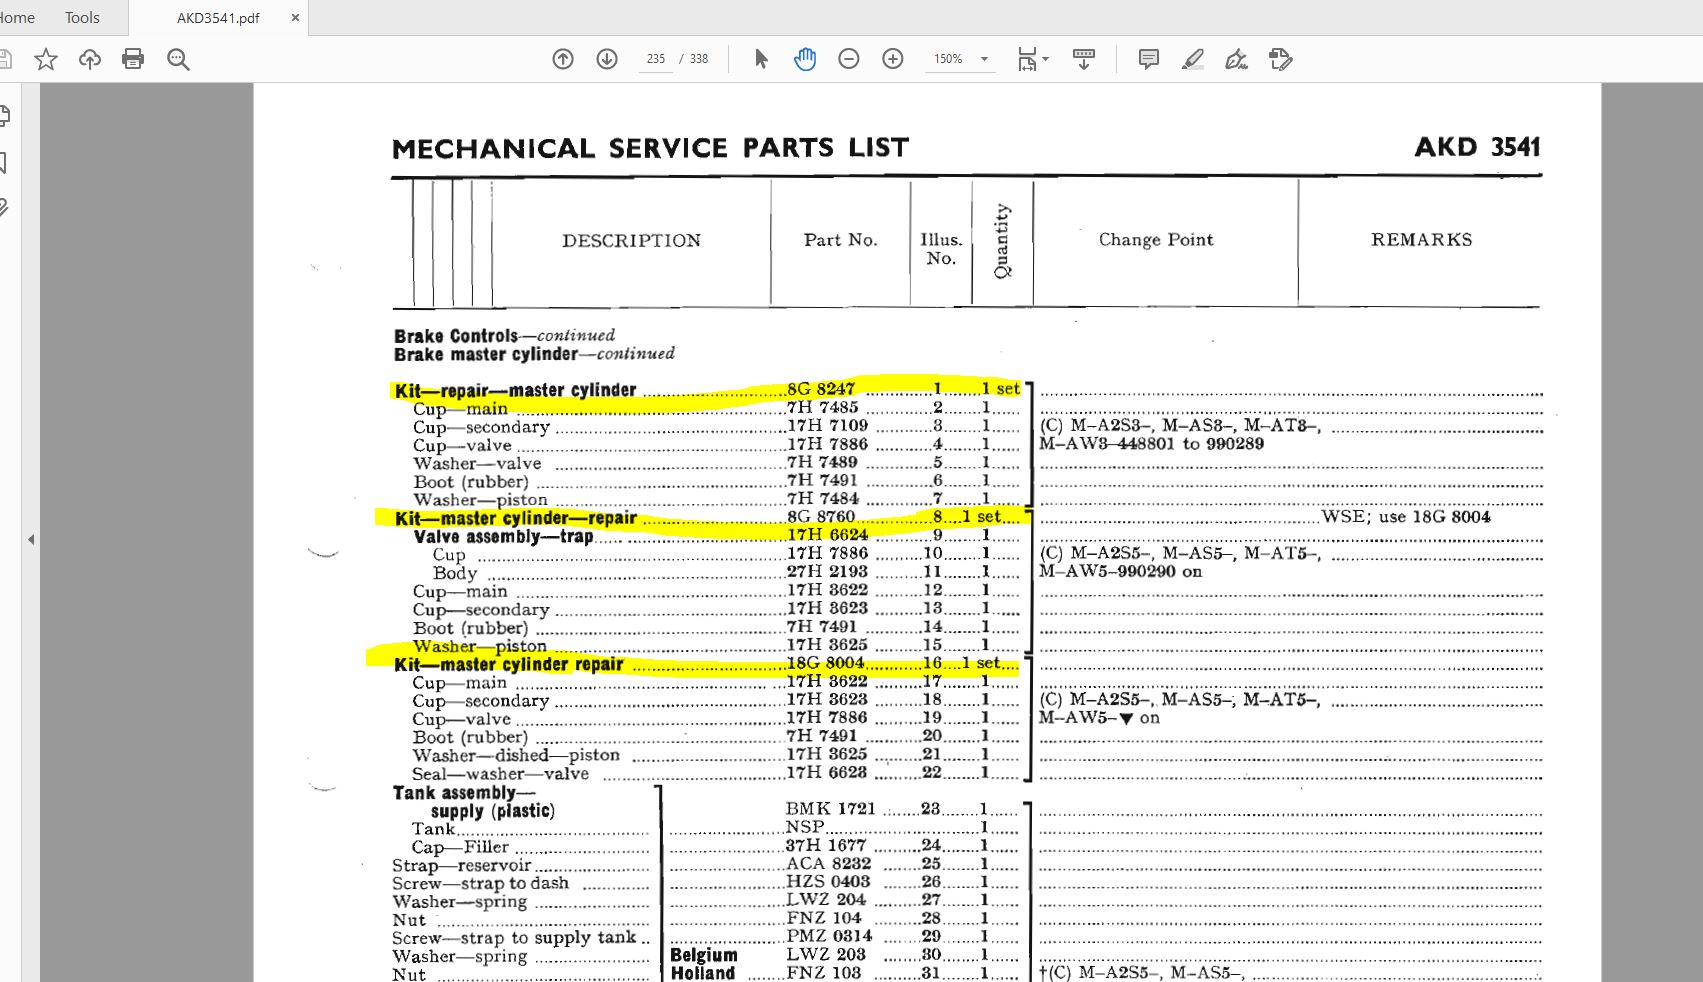Print the document with the printer icon
Viewport: 1703px width, 982px height.
[133, 60]
